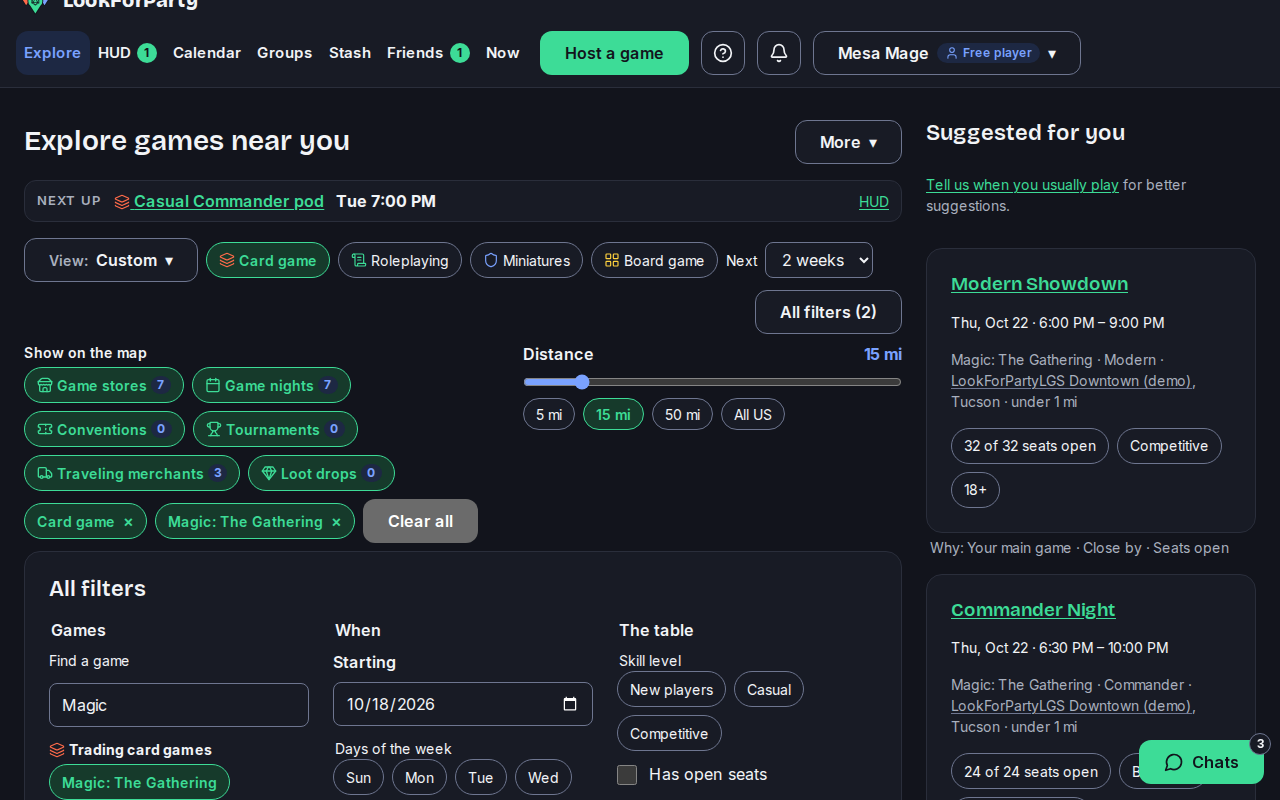Select the 50 mi distance preset

pyautogui.click(x=682, y=414)
